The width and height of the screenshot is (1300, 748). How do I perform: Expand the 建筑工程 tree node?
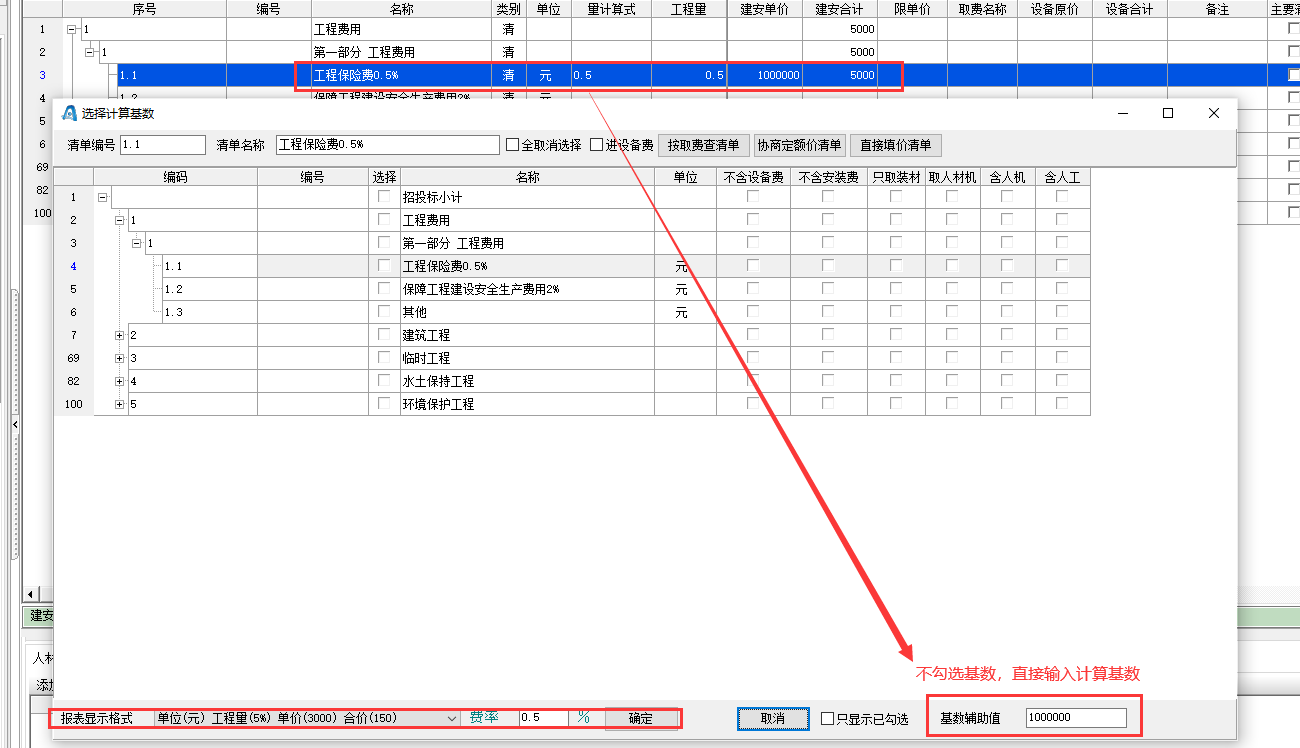120,335
